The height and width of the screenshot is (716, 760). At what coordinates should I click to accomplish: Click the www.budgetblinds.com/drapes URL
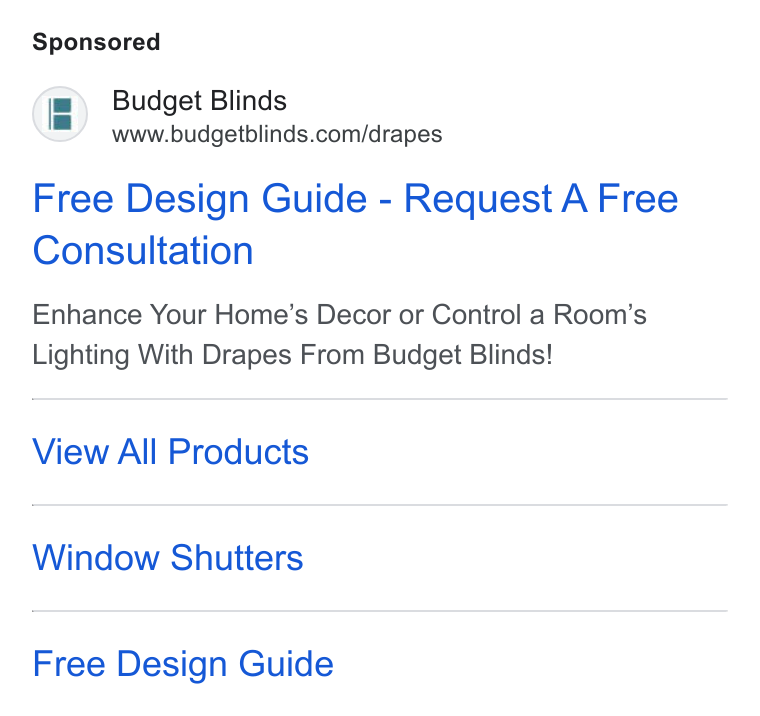pyautogui.click(x=277, y=134)
